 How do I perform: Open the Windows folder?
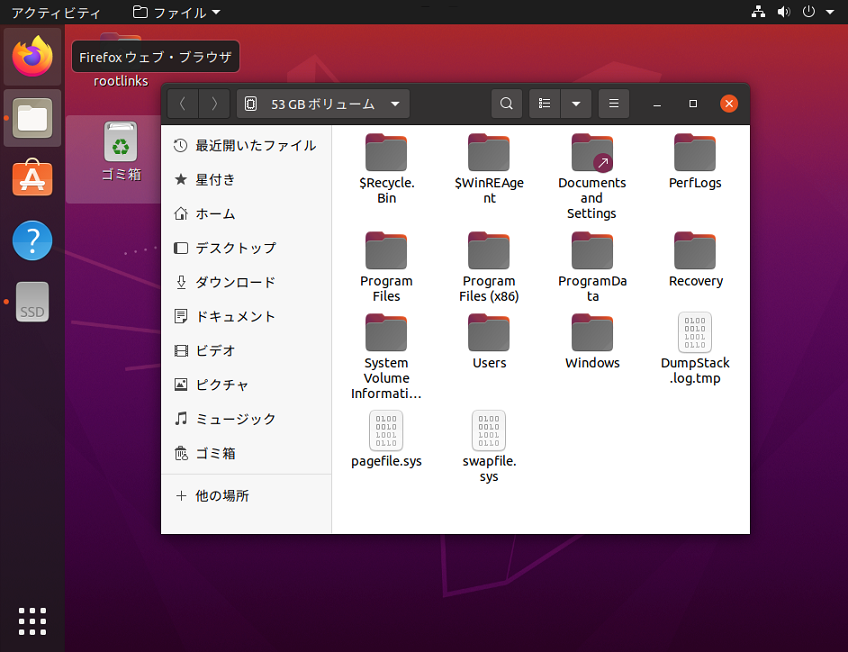(x=592, y=341)
